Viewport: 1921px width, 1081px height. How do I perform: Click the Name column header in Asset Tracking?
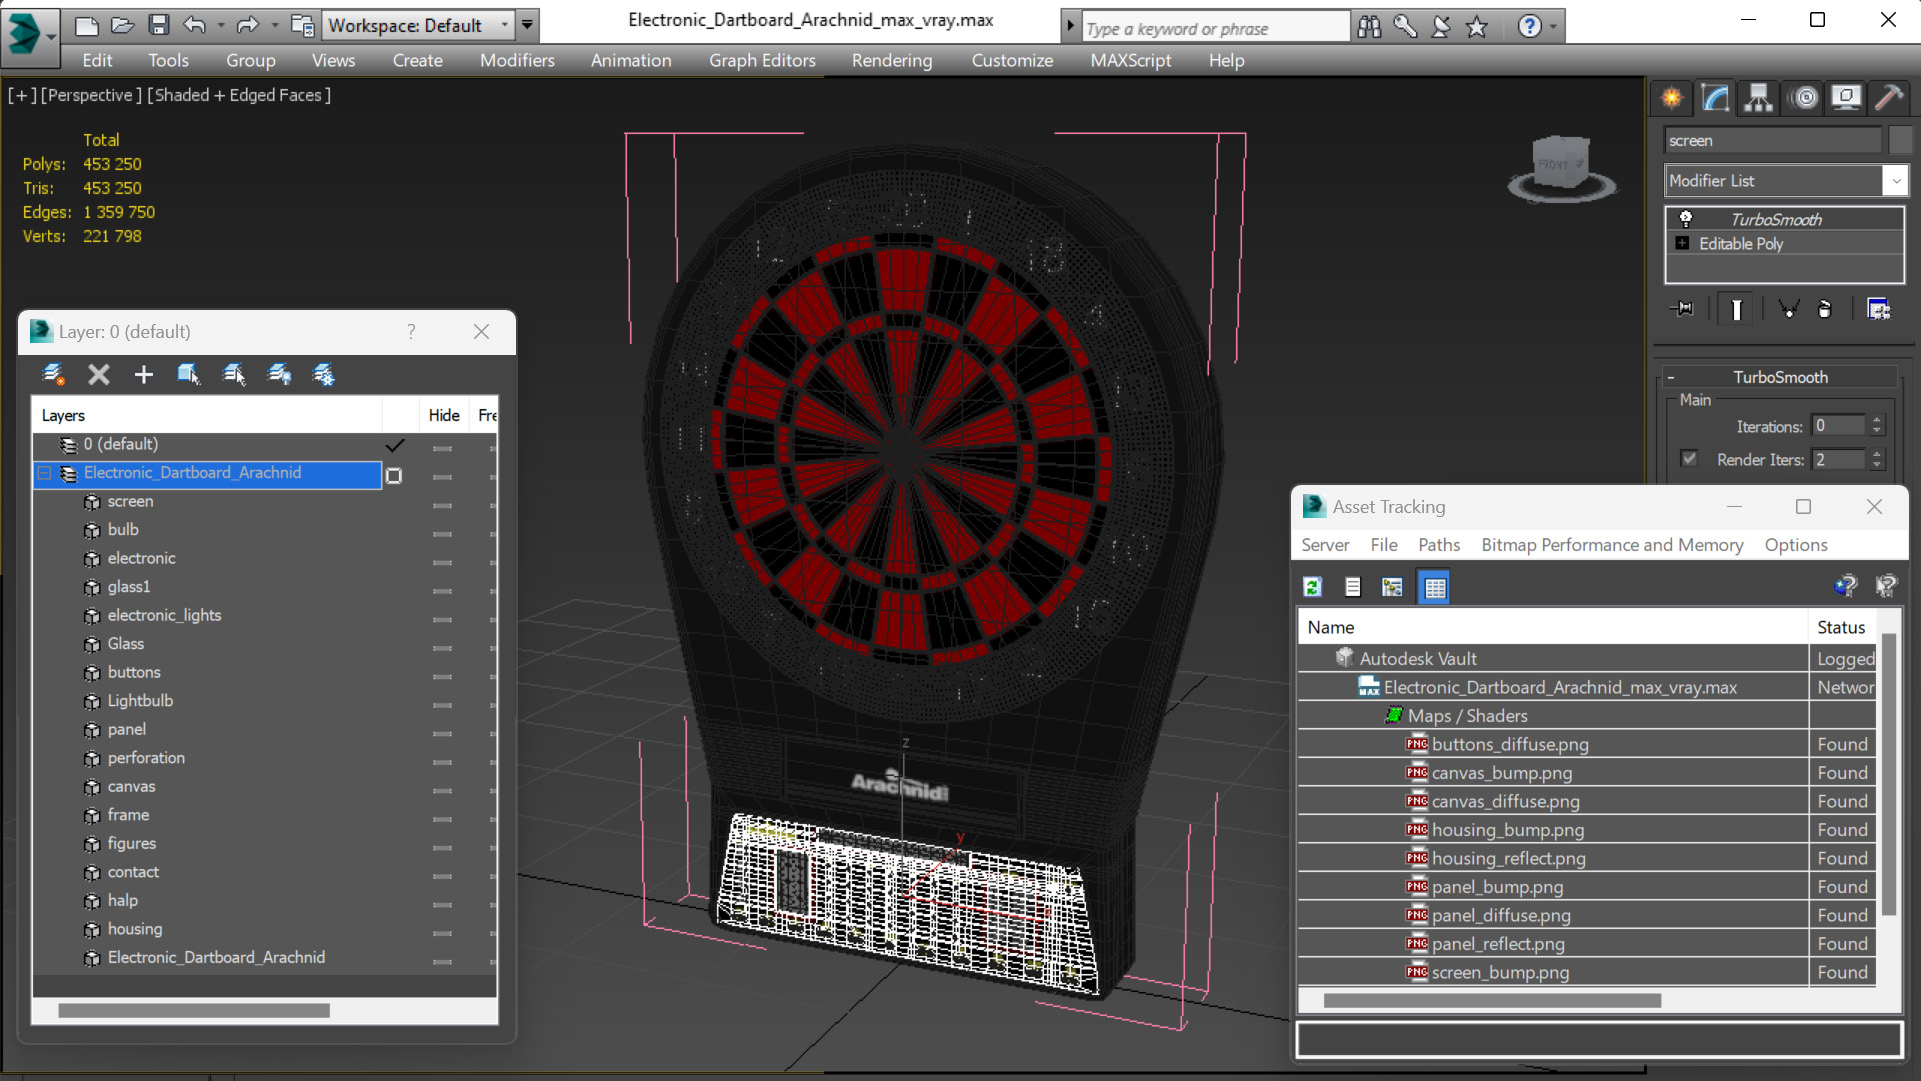[x=1552, y=627]
